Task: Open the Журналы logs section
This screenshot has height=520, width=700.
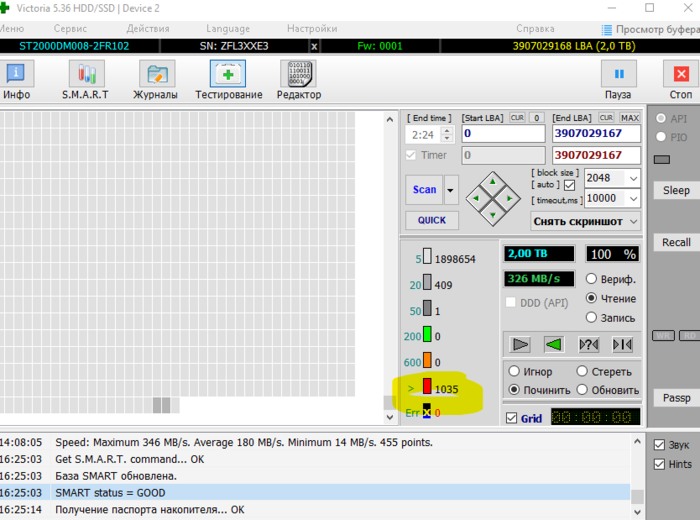Action: pos(156,79)
